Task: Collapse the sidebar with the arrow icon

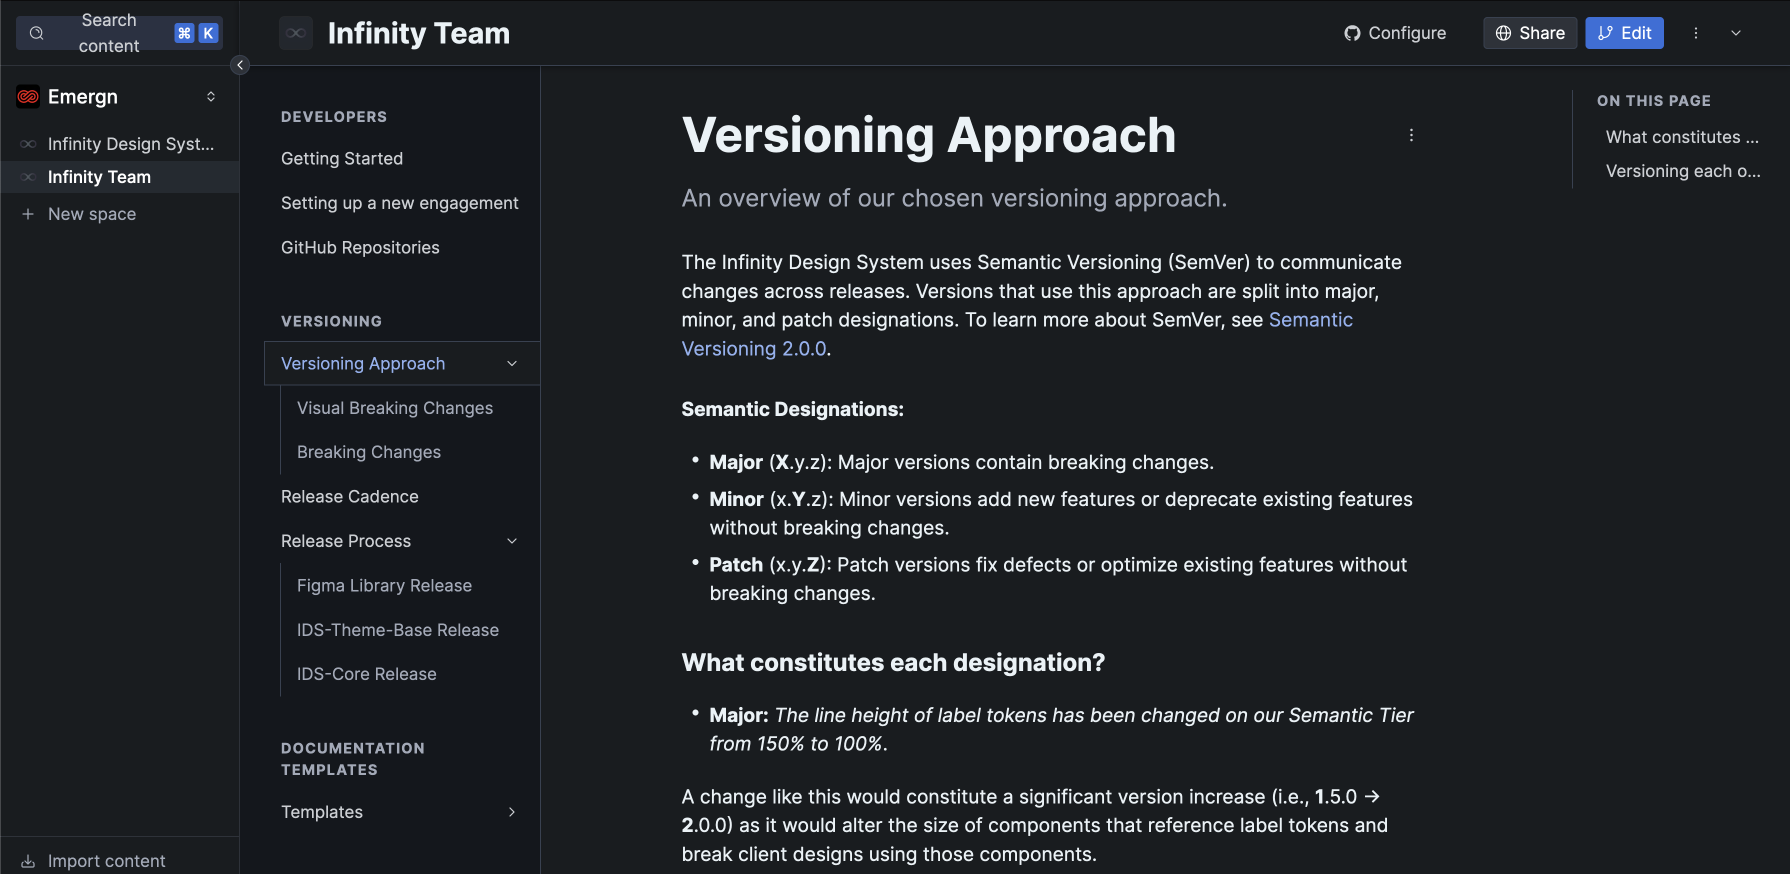Action: coord(240,65)
